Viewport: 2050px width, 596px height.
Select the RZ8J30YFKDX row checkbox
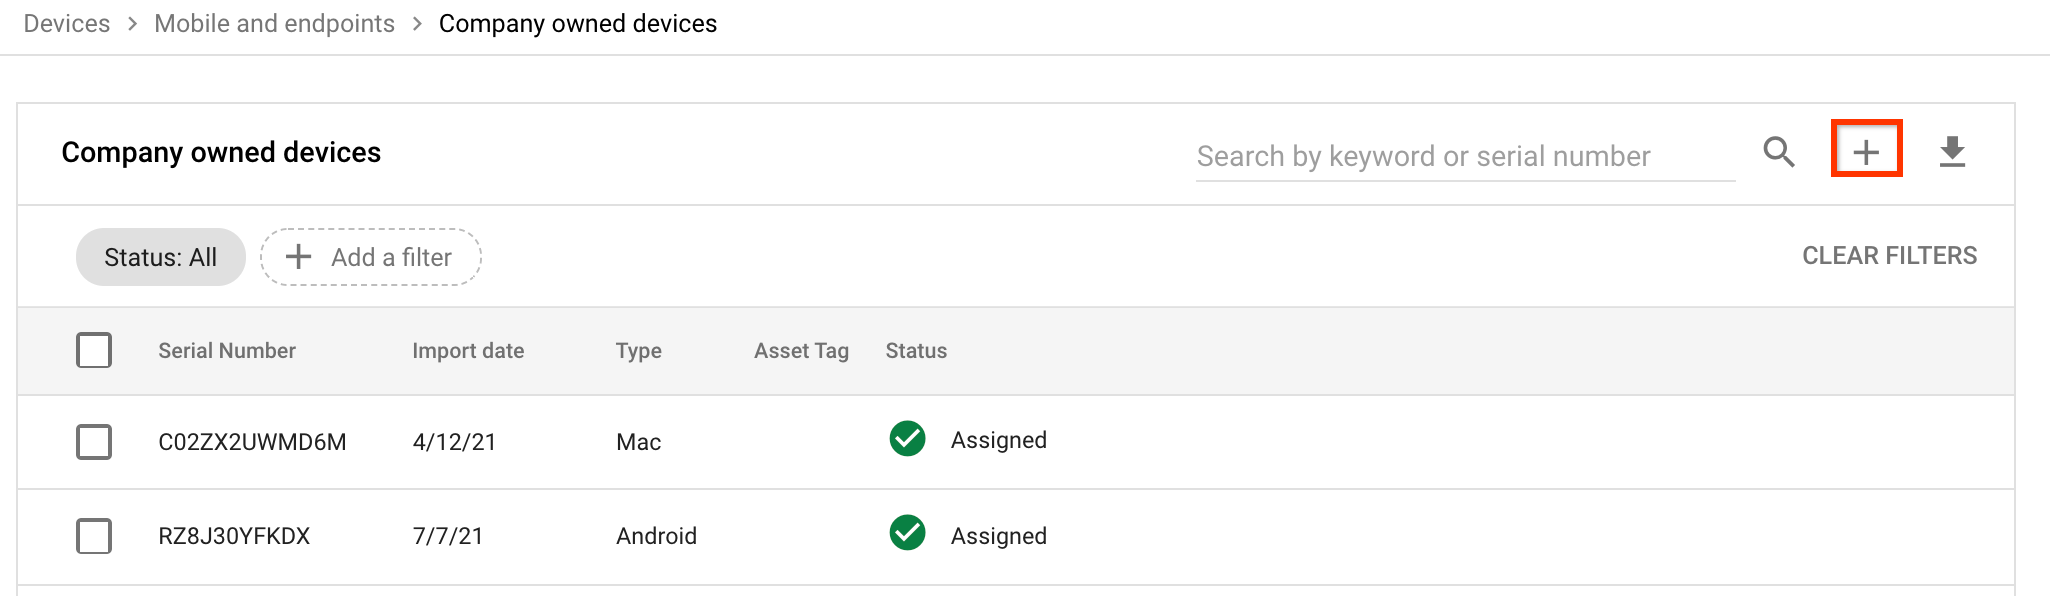(x=94, y=536)
